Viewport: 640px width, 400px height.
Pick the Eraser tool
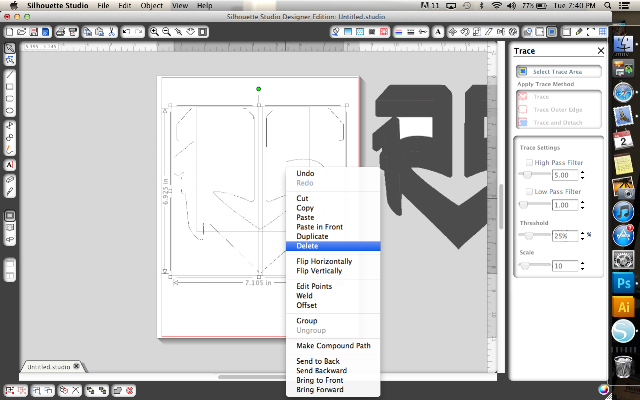[x=10, y=180]
